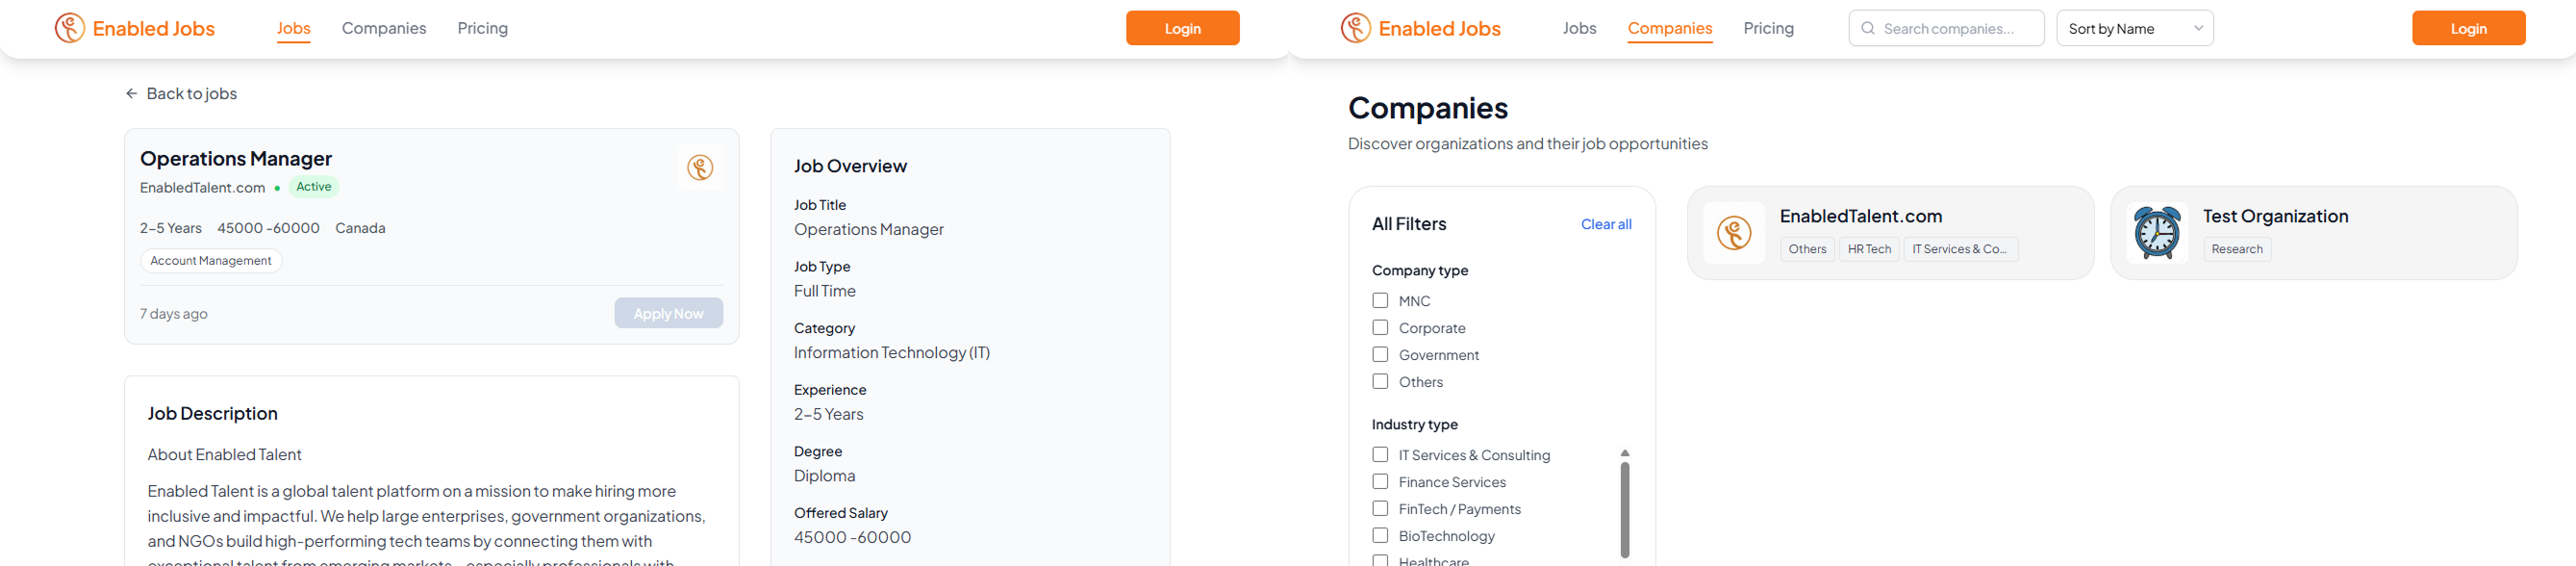
Task: Click the Test Organization alarm clock icon
Action: click(x=2157, y=233)
